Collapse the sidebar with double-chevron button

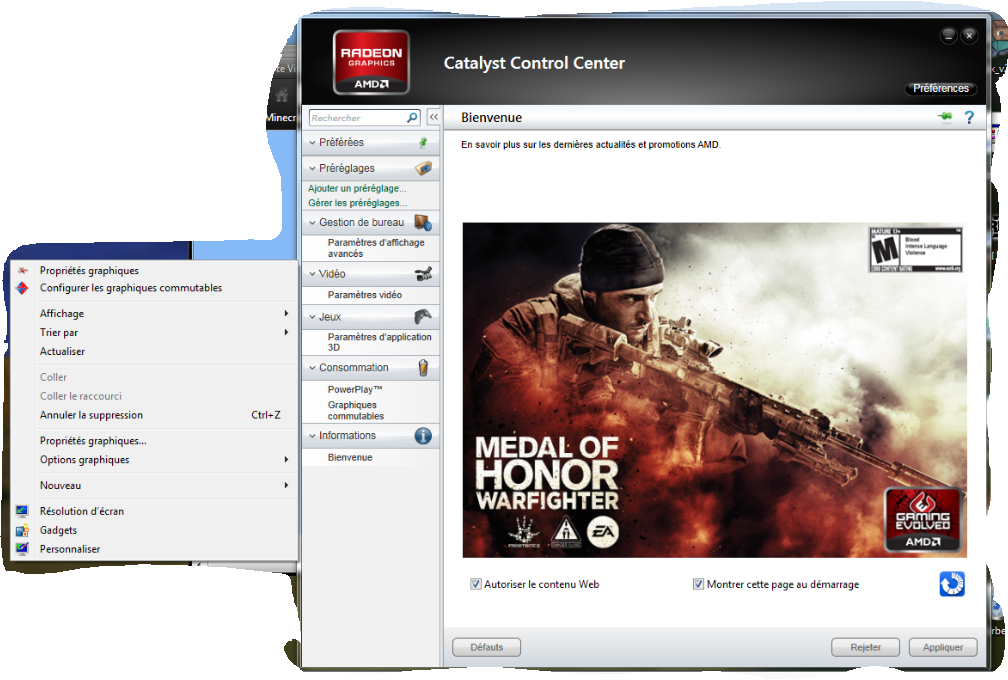point(434,117)
